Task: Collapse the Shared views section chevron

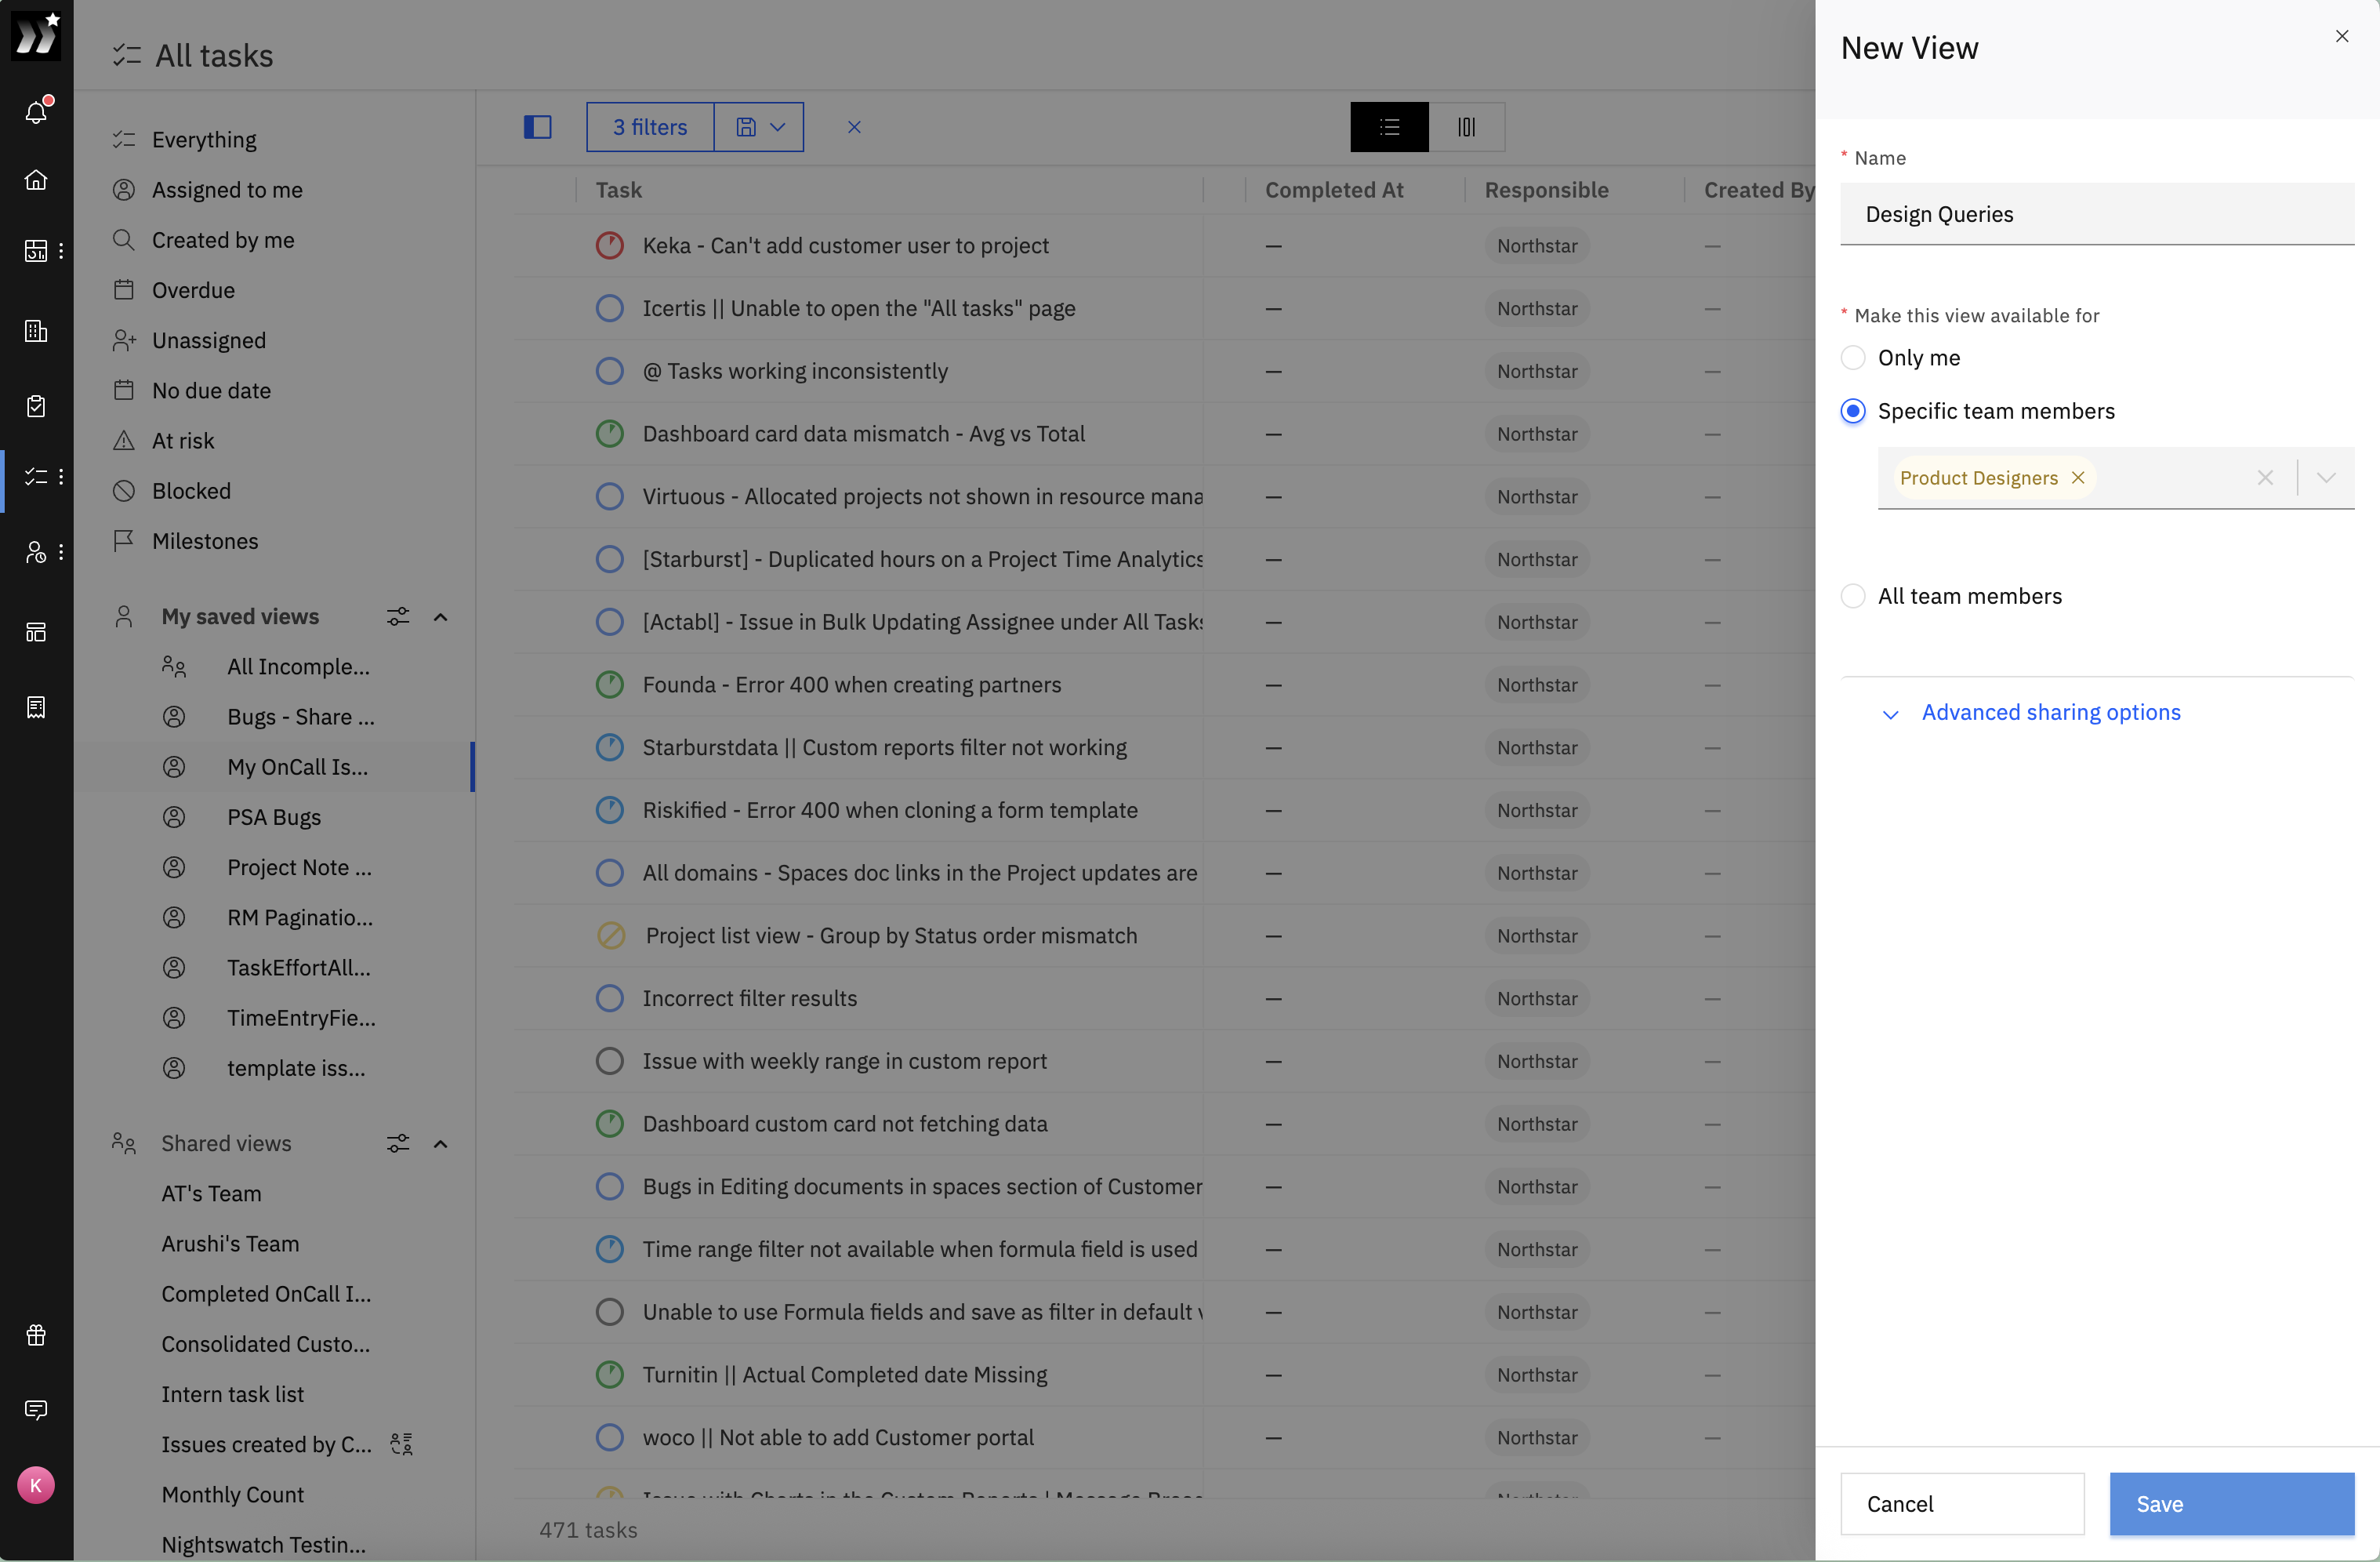Action: click(440, 1144)
